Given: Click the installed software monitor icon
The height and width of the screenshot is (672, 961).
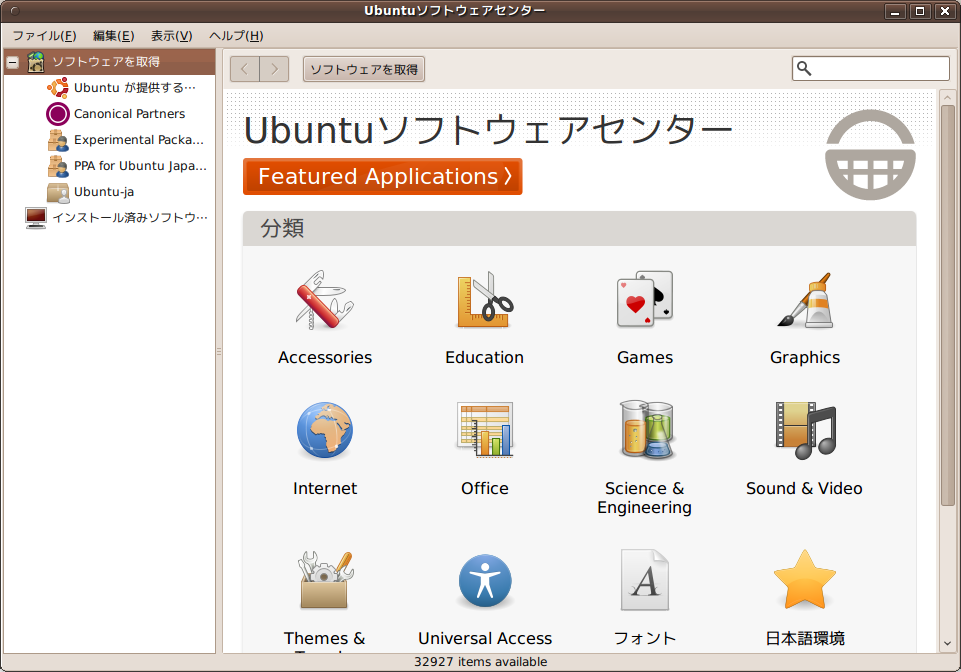Looking at the screenshot, I should pos(36,218).
